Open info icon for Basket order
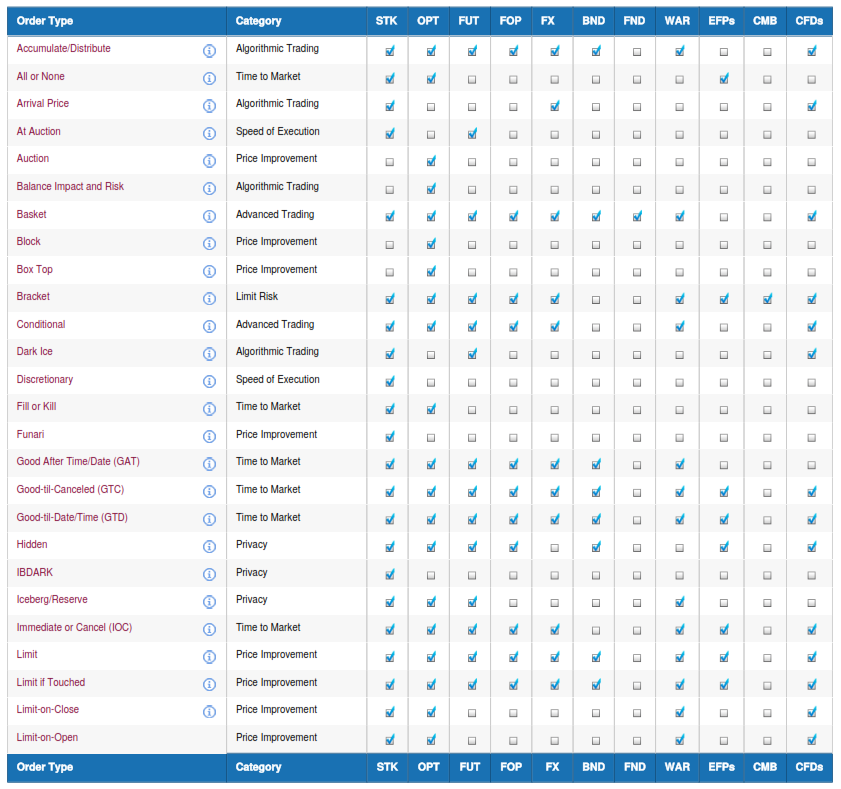The width and height of the screenshot is (841, 789). (209, 216)
